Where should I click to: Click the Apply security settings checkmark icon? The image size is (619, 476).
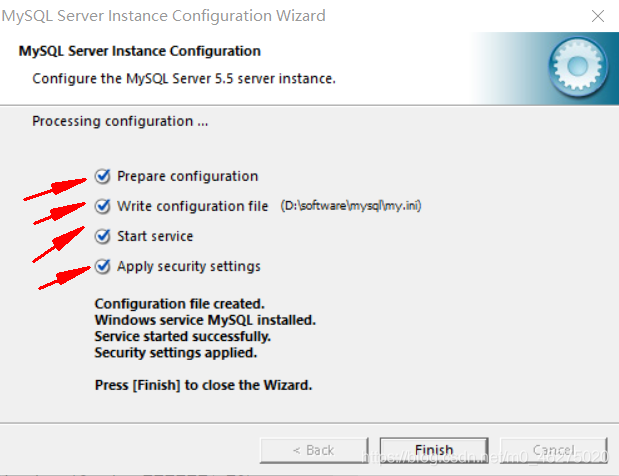pos(102,266)
